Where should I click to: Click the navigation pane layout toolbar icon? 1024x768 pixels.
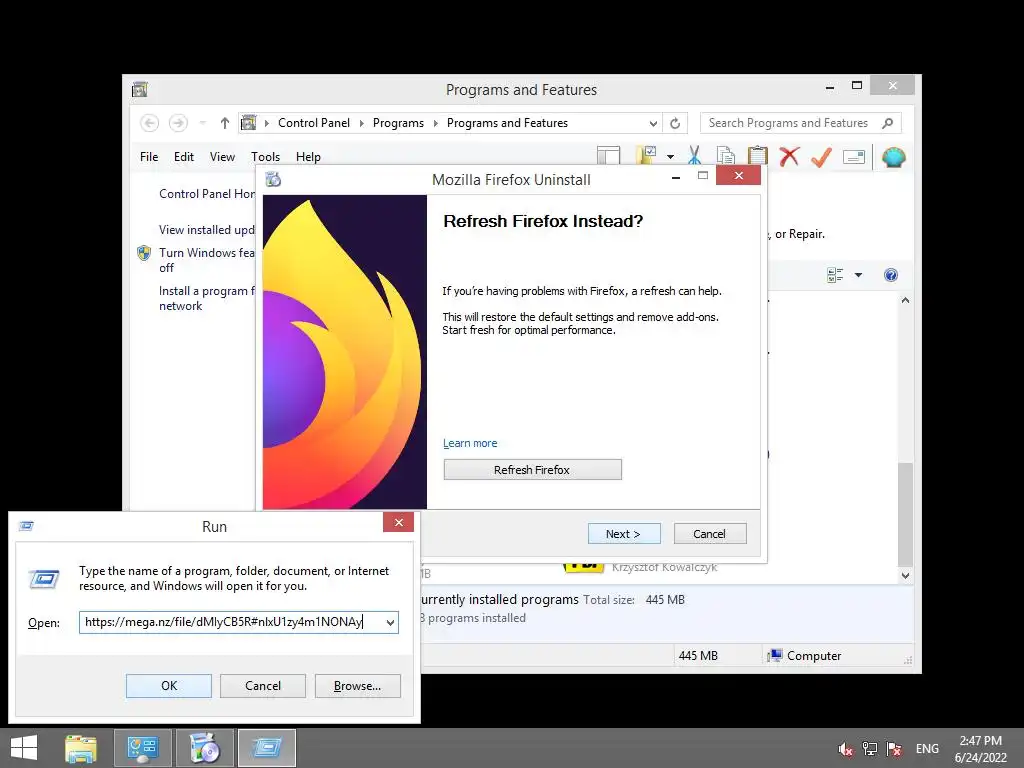pos(608,156)
